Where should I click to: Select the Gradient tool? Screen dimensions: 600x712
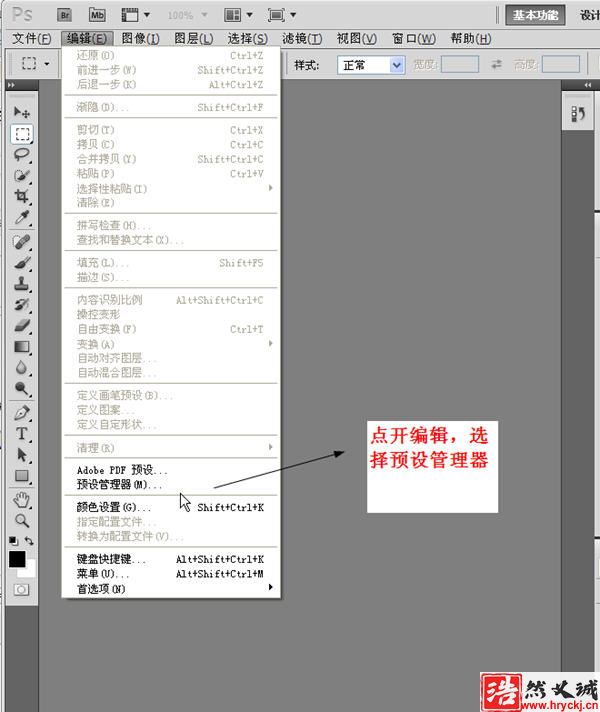coord(21,346)
